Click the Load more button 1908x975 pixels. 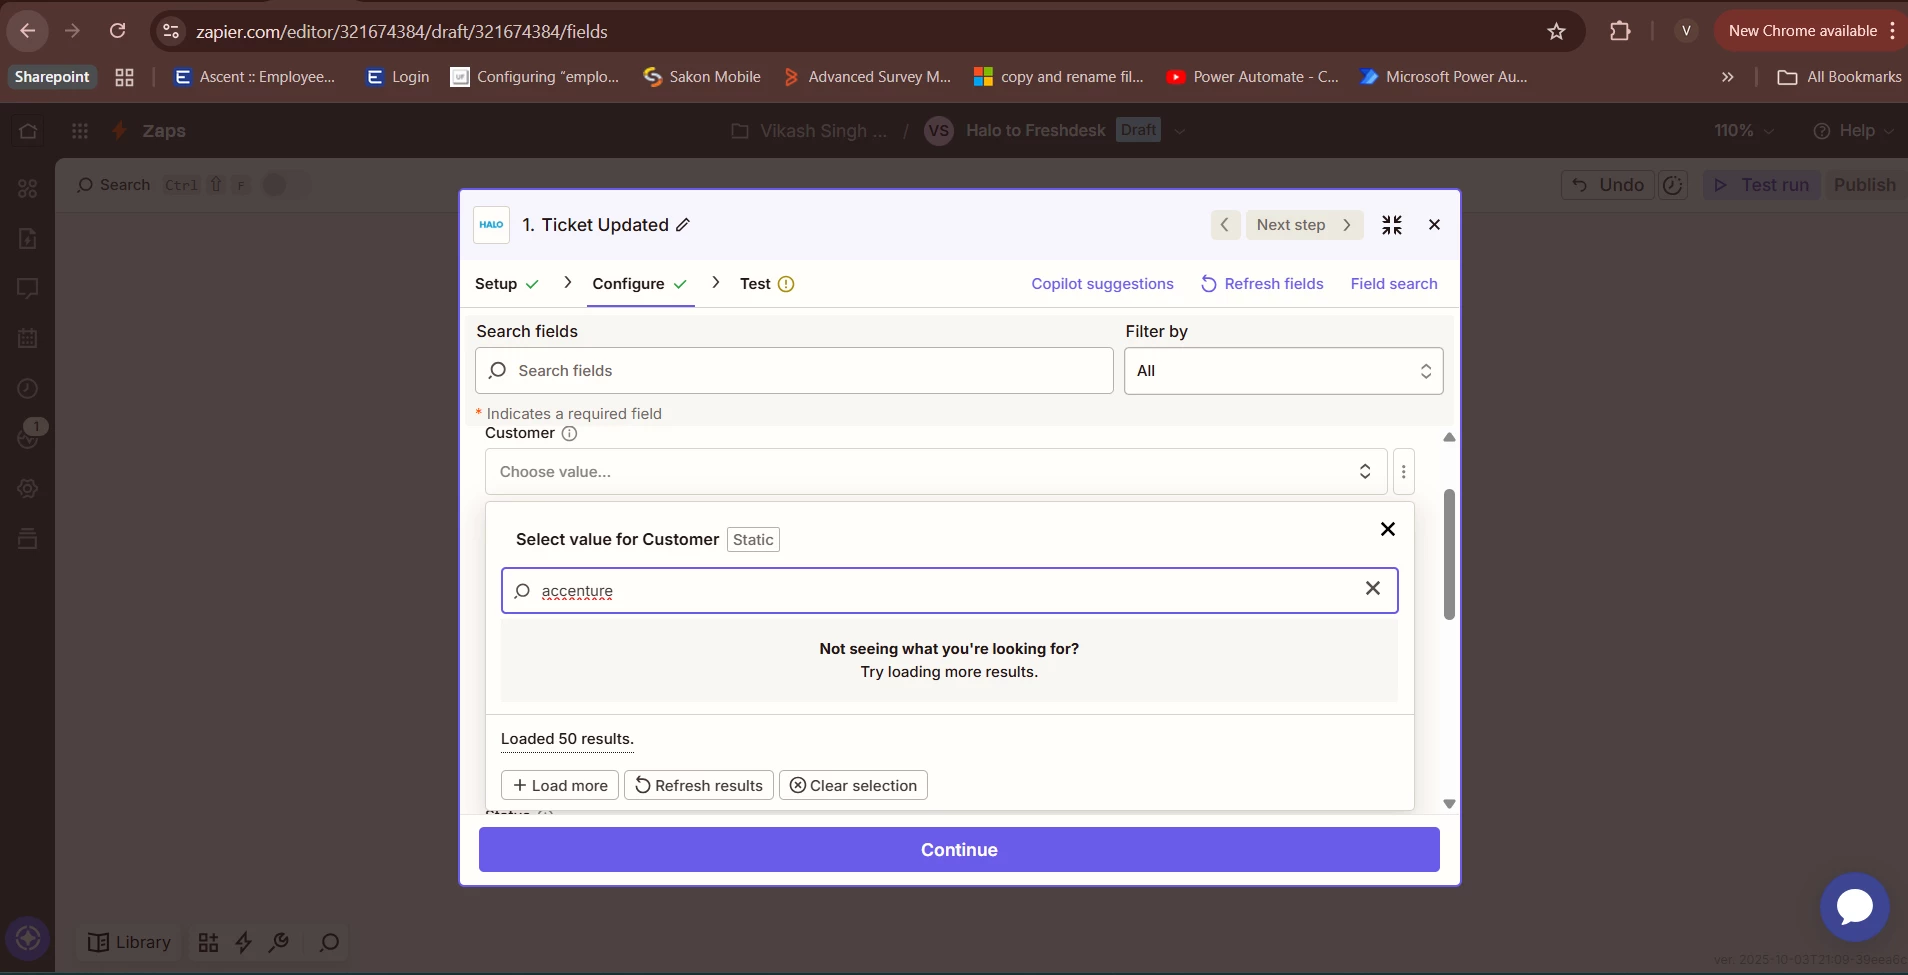coord(560,786)
